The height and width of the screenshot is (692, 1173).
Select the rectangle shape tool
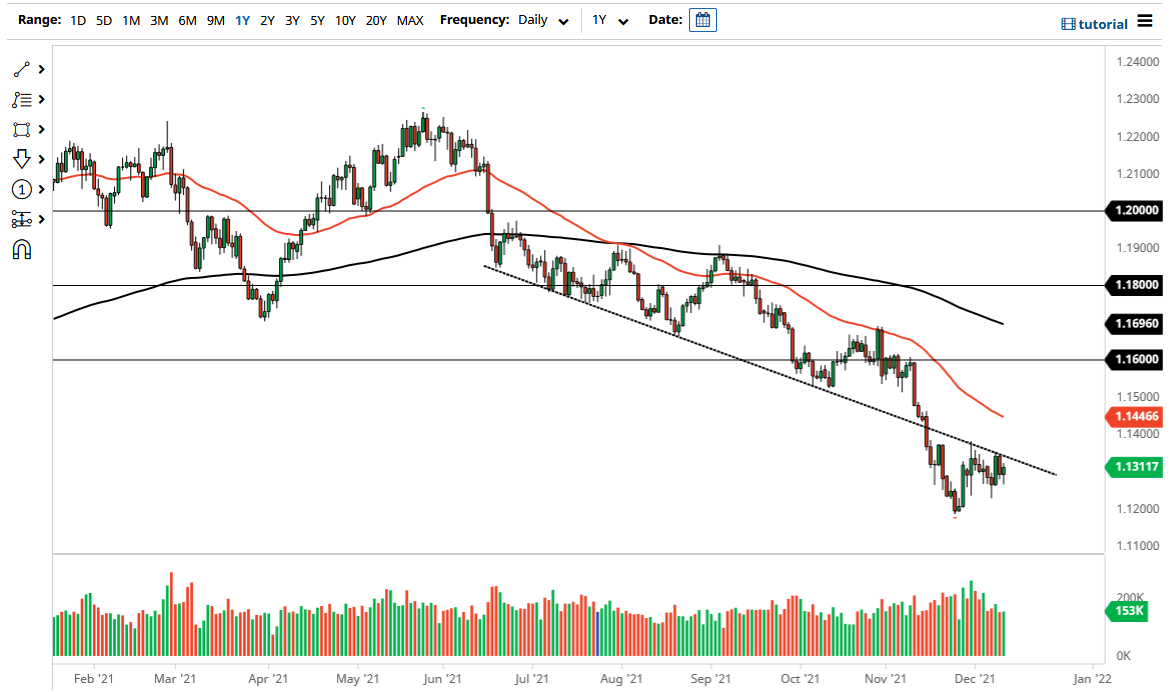[21, 130]
